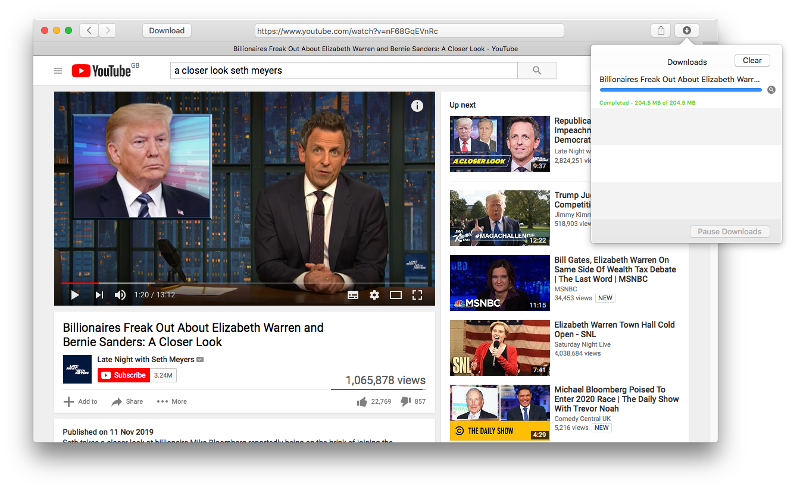Click the browser share icon
This screenshot has width=800, height=490.
point(661,31)
